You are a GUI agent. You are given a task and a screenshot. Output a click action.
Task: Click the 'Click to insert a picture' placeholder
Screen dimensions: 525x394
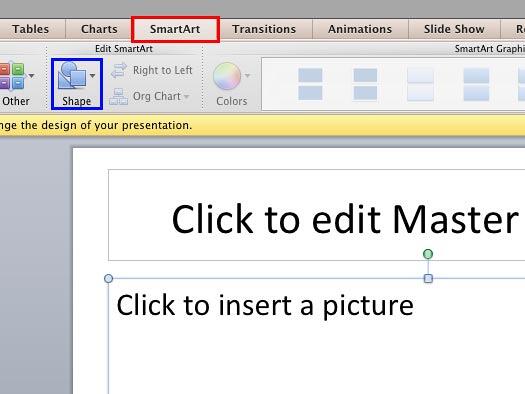coord(265,305)
